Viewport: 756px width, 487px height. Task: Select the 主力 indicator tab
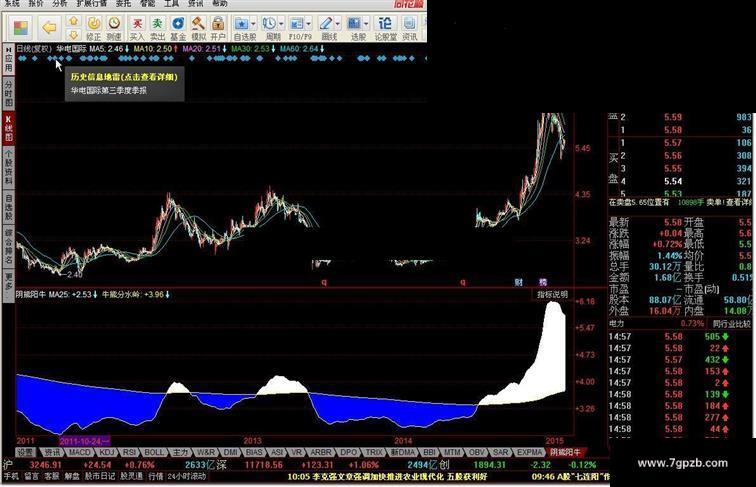180,452
